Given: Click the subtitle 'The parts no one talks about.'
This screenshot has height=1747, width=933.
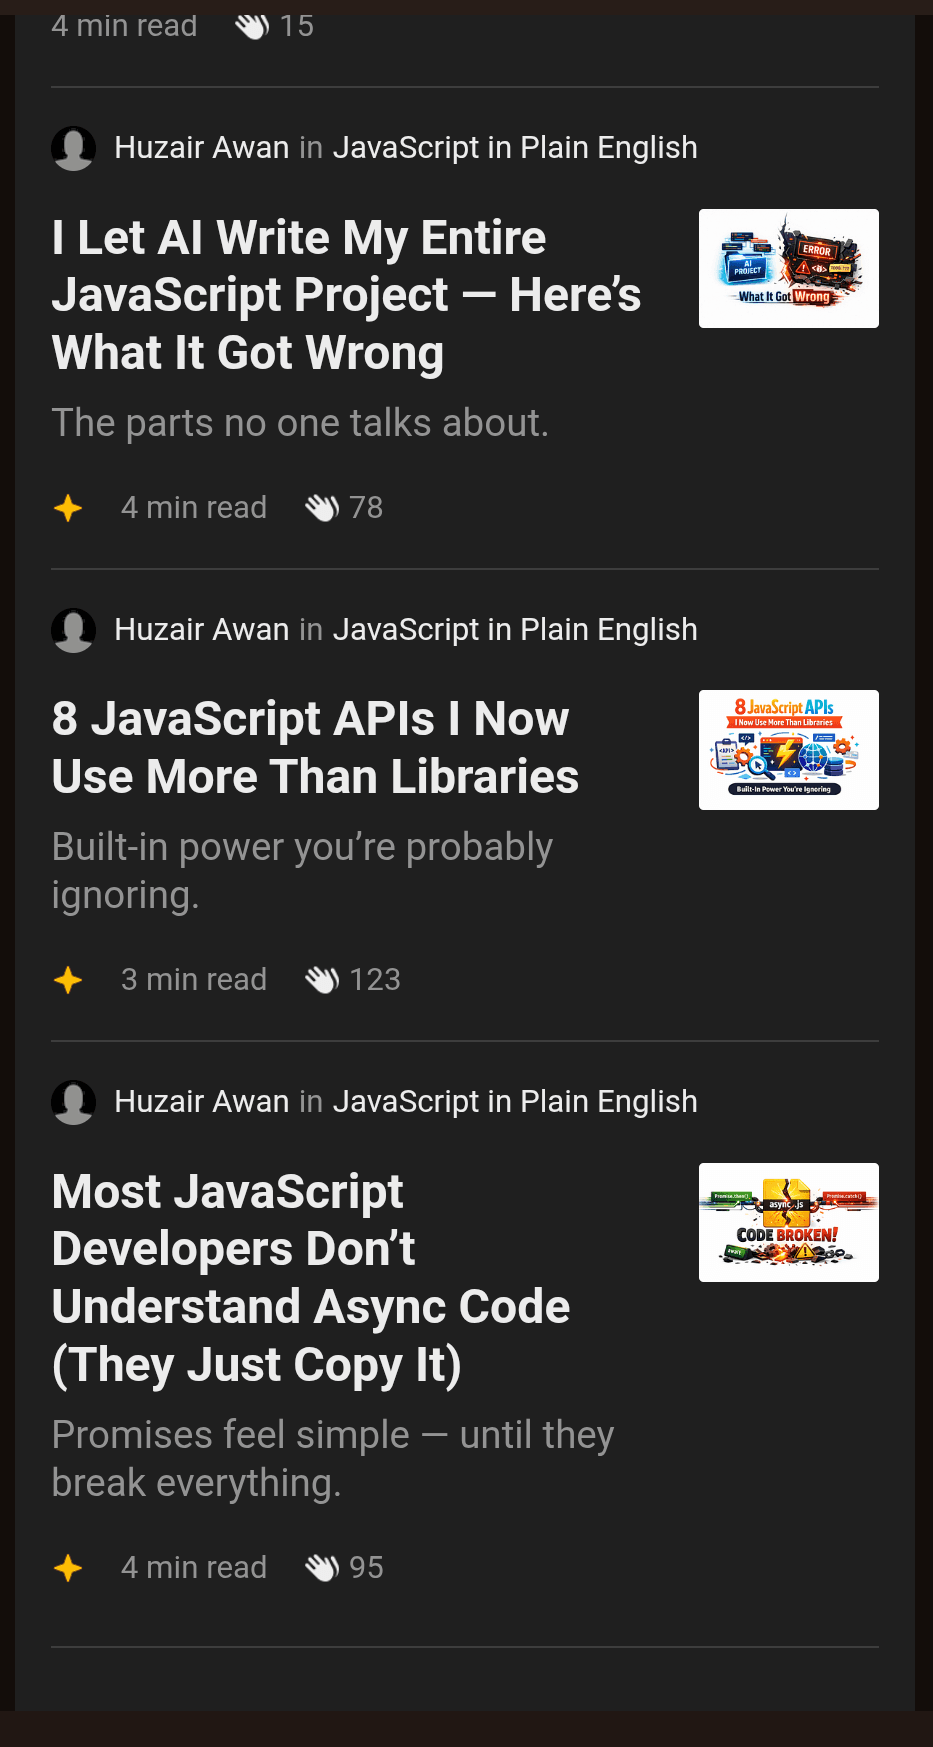Looking at the screenshot, I should pos(300,423).
